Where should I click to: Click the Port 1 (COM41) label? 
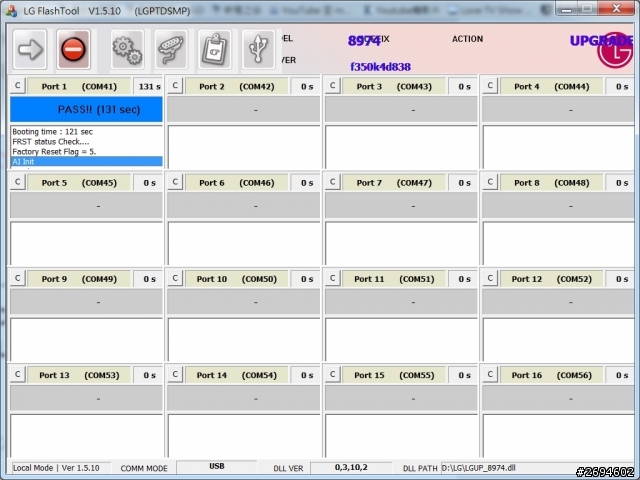pos(79,87)
